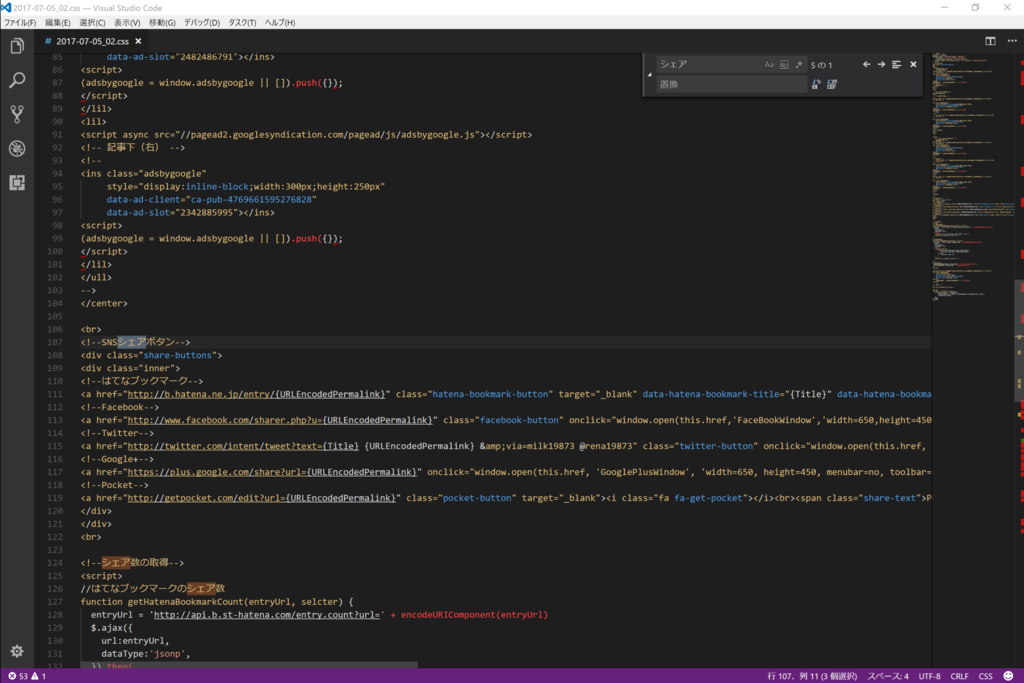Click the horizontal scrollbar at editor bottom
The height and width of the screenshot is (683, 1024).
coord(249,665)
